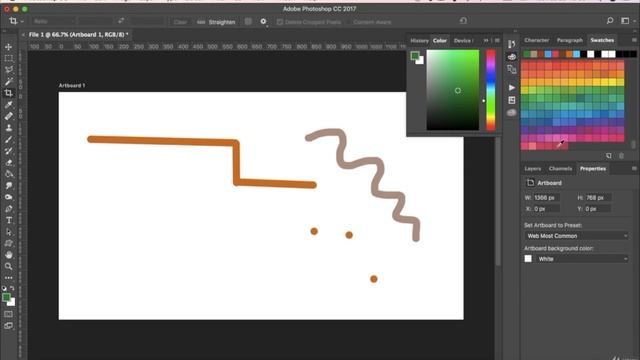This screenshot has width=640, height=360.
Task: Swap foreground and background colors
Action: [x=12, y=288]
